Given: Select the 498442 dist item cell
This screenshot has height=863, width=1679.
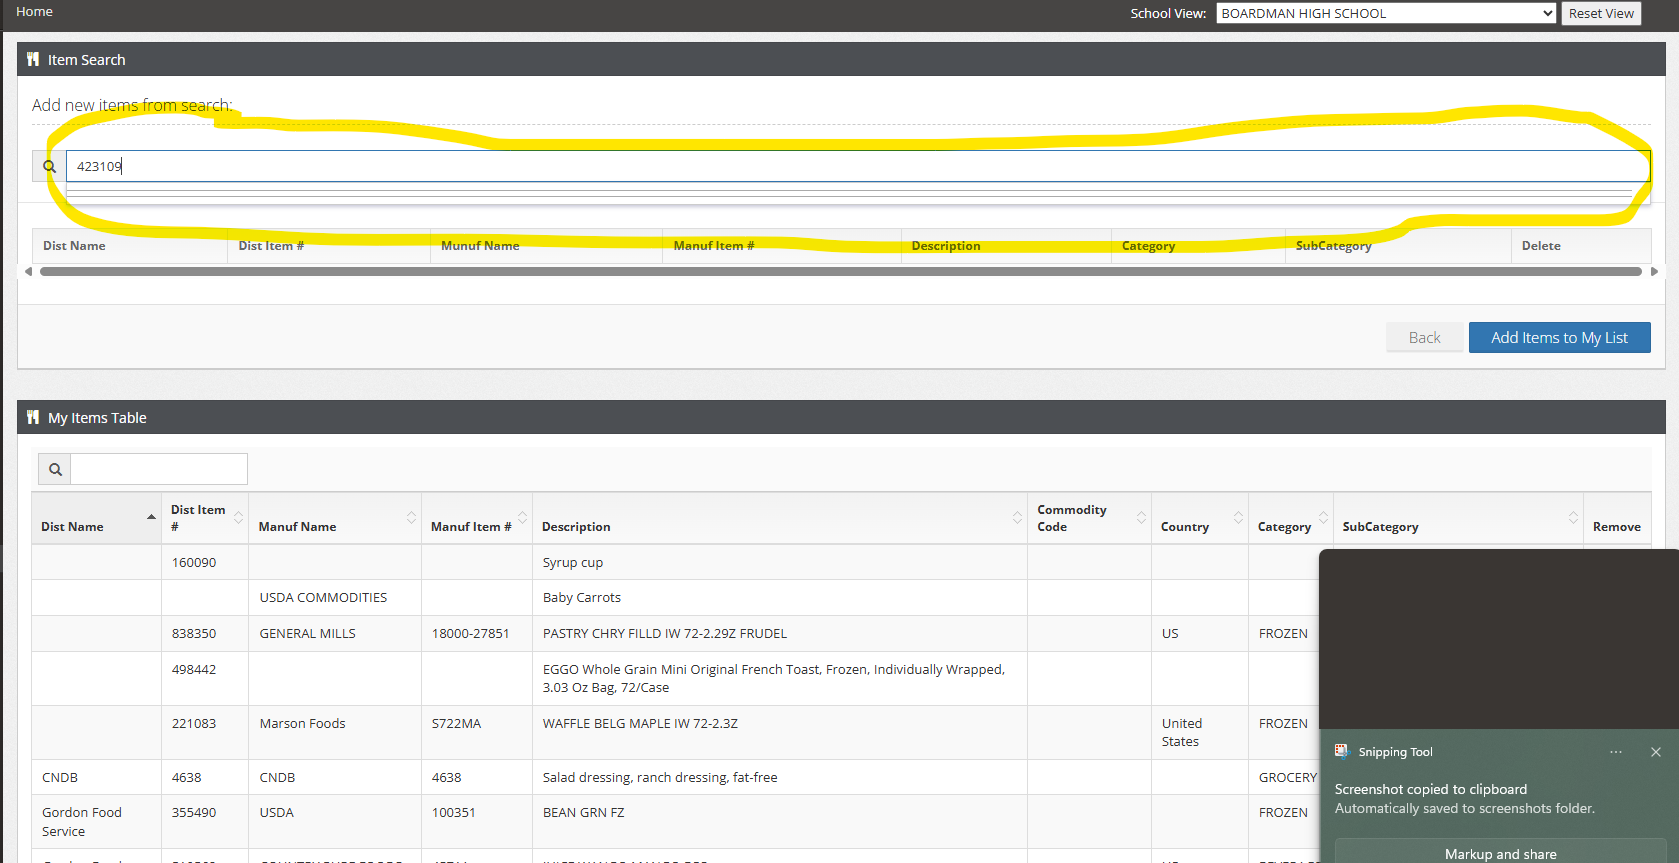Looking at the screenshot, I should click(205, 678).
